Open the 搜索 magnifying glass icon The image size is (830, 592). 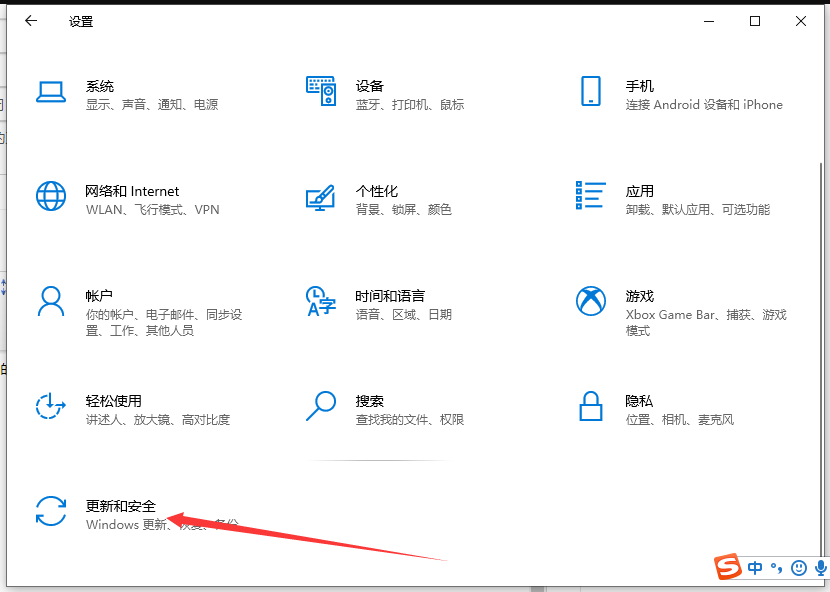click(321, 406)
